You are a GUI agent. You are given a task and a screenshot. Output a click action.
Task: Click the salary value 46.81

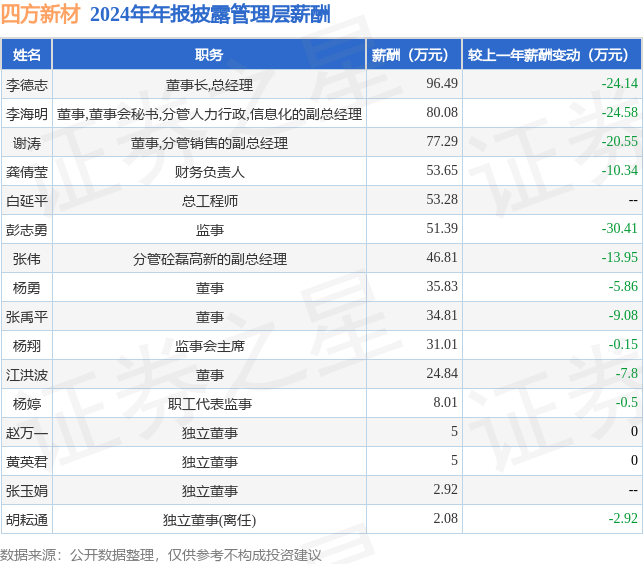(442, 258)
